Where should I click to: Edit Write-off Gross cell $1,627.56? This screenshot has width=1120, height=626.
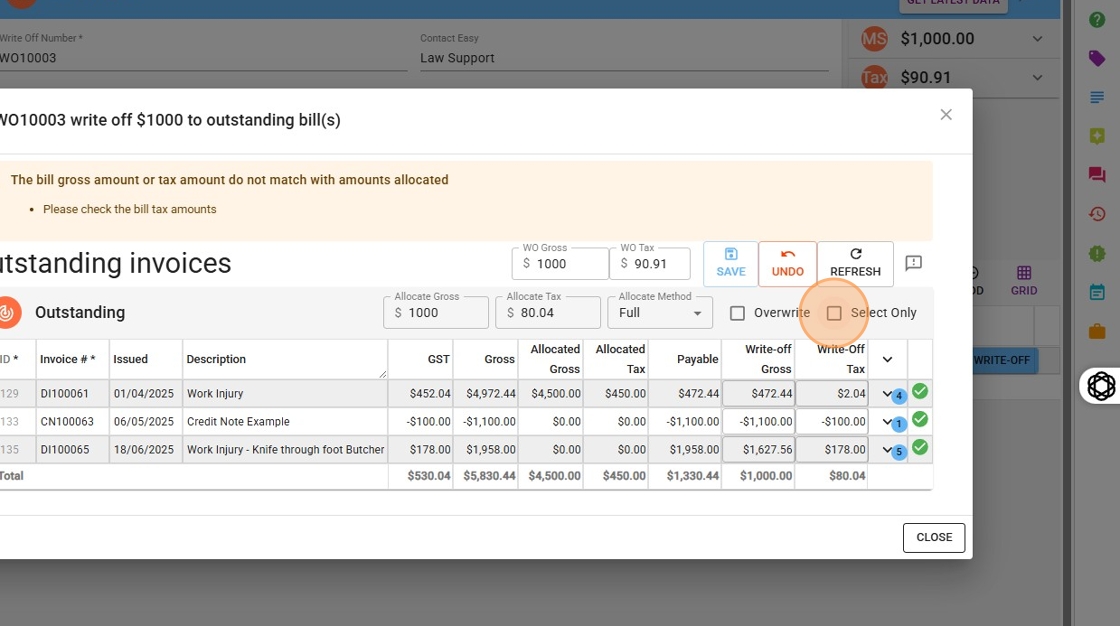(x=759, y=449)
